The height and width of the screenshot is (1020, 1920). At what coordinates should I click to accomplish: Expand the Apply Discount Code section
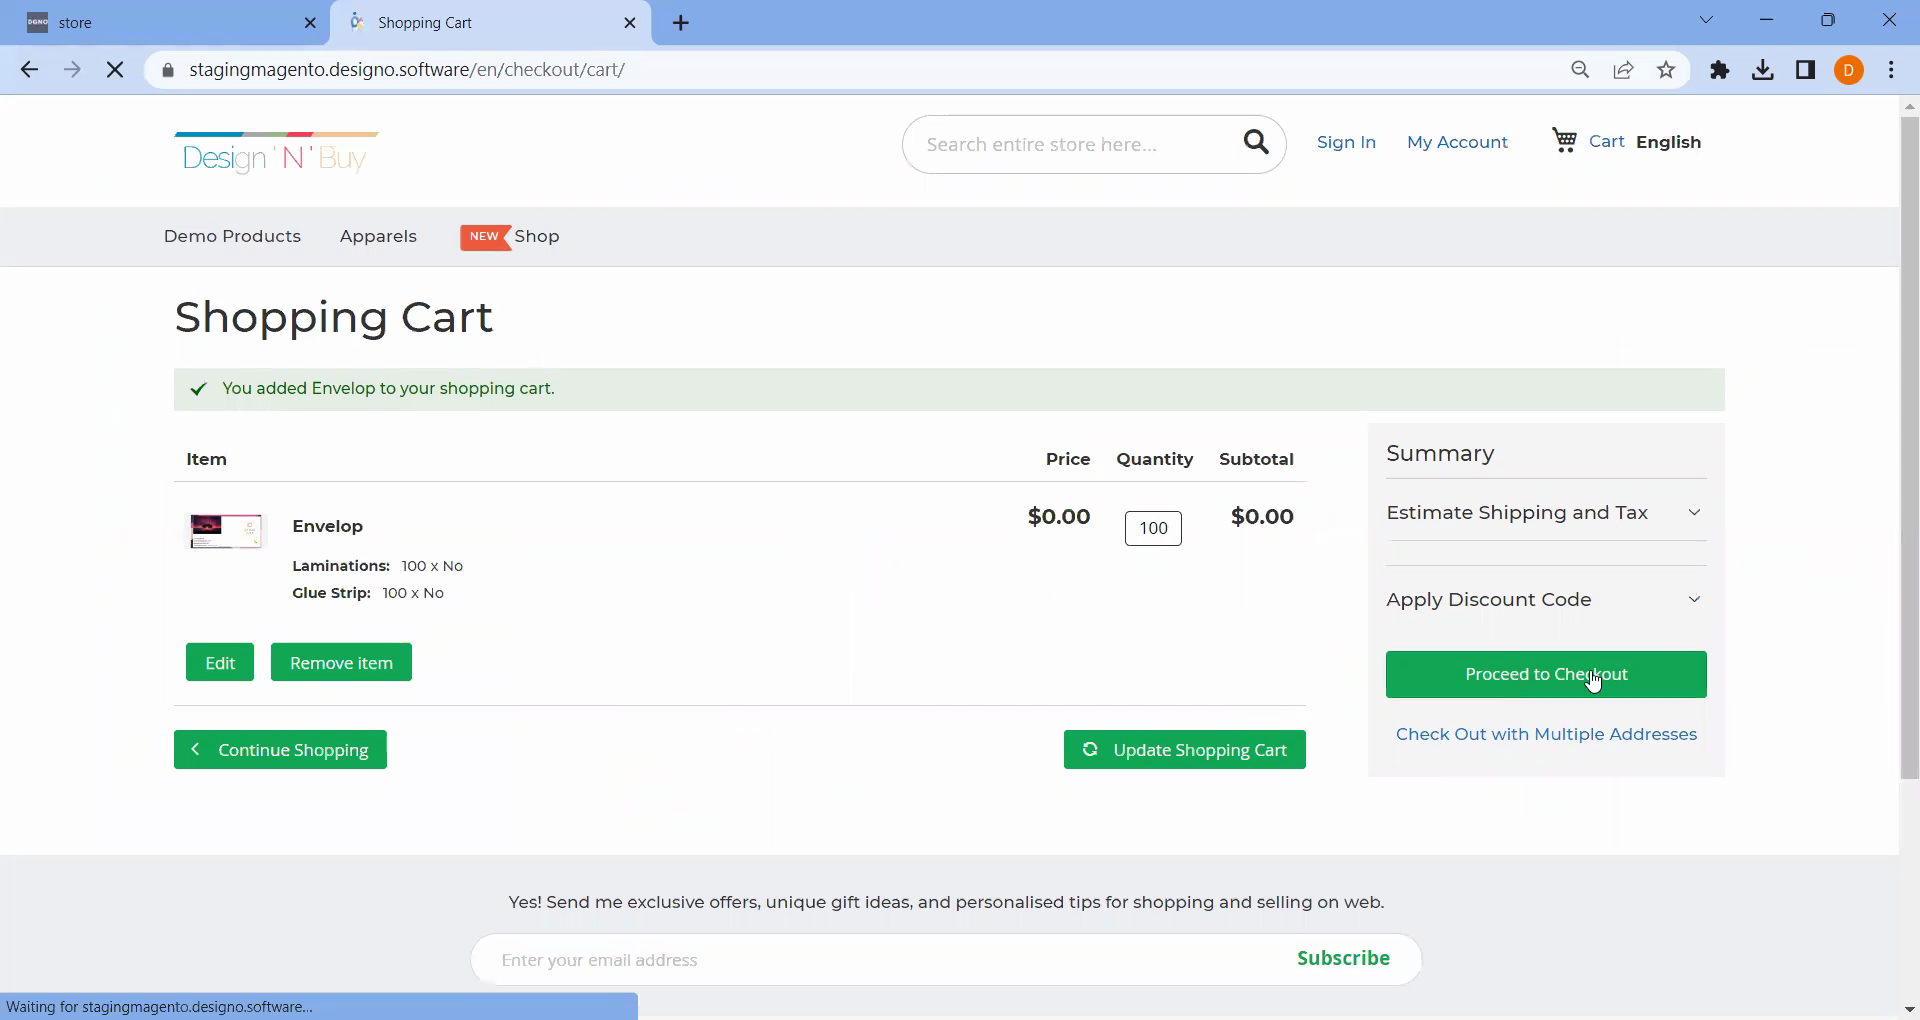click(1545, 600)
